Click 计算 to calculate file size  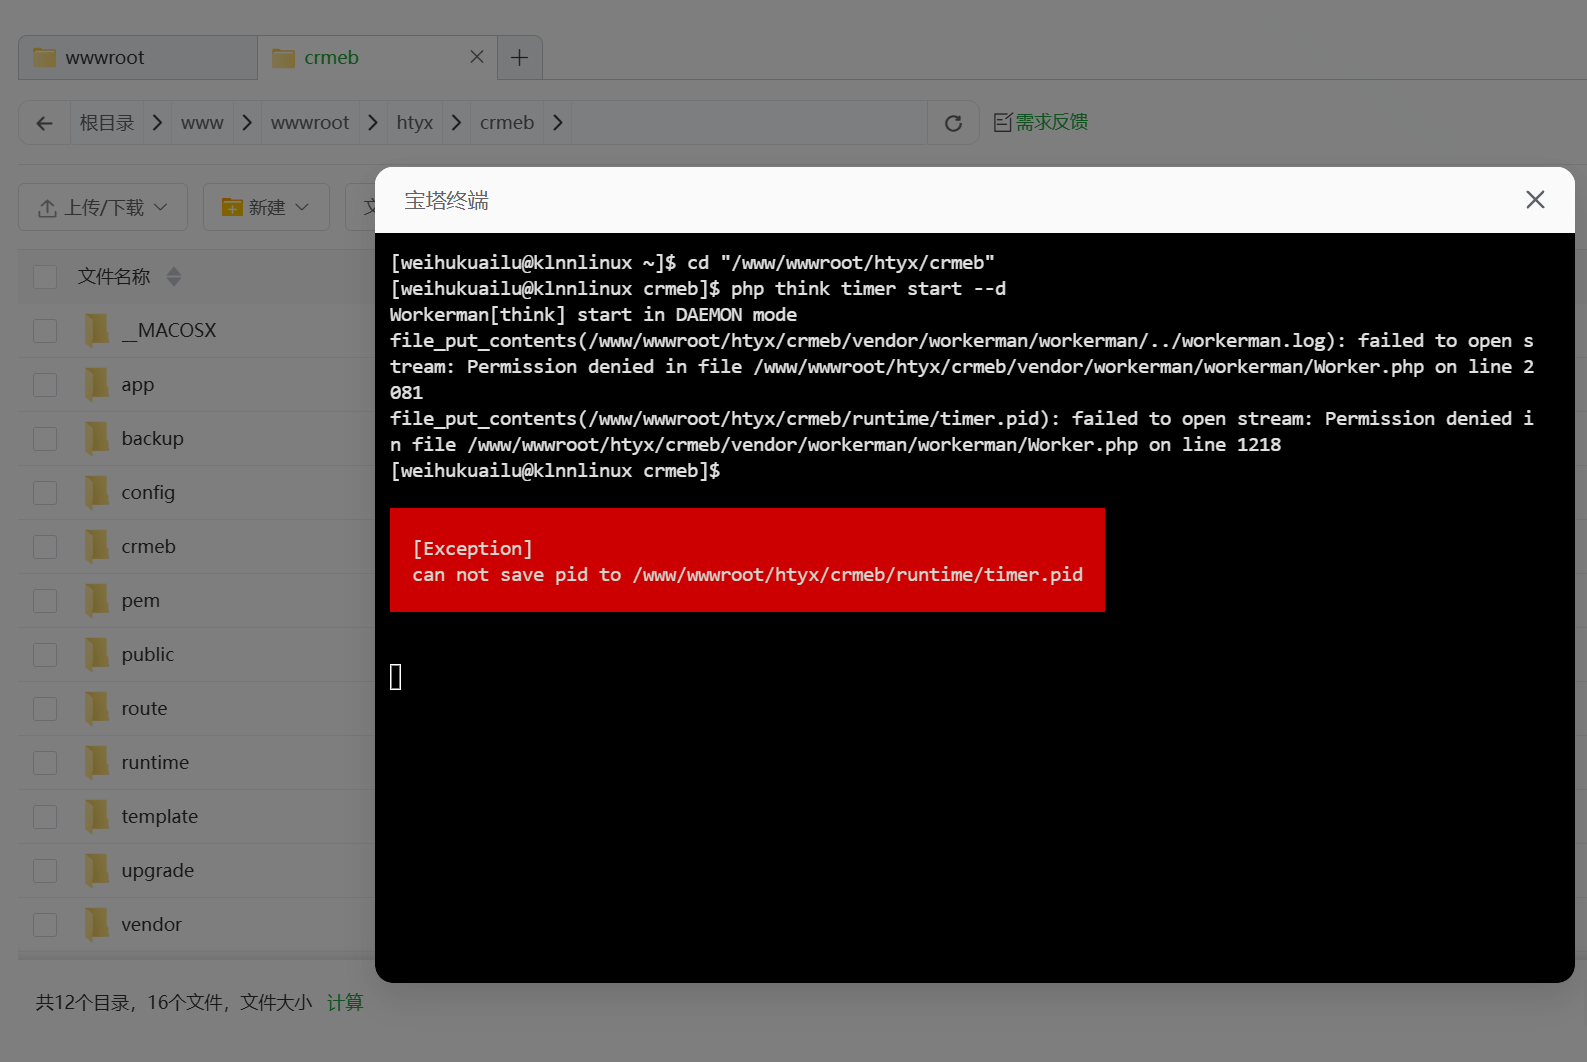click(x=345, y=1002)
